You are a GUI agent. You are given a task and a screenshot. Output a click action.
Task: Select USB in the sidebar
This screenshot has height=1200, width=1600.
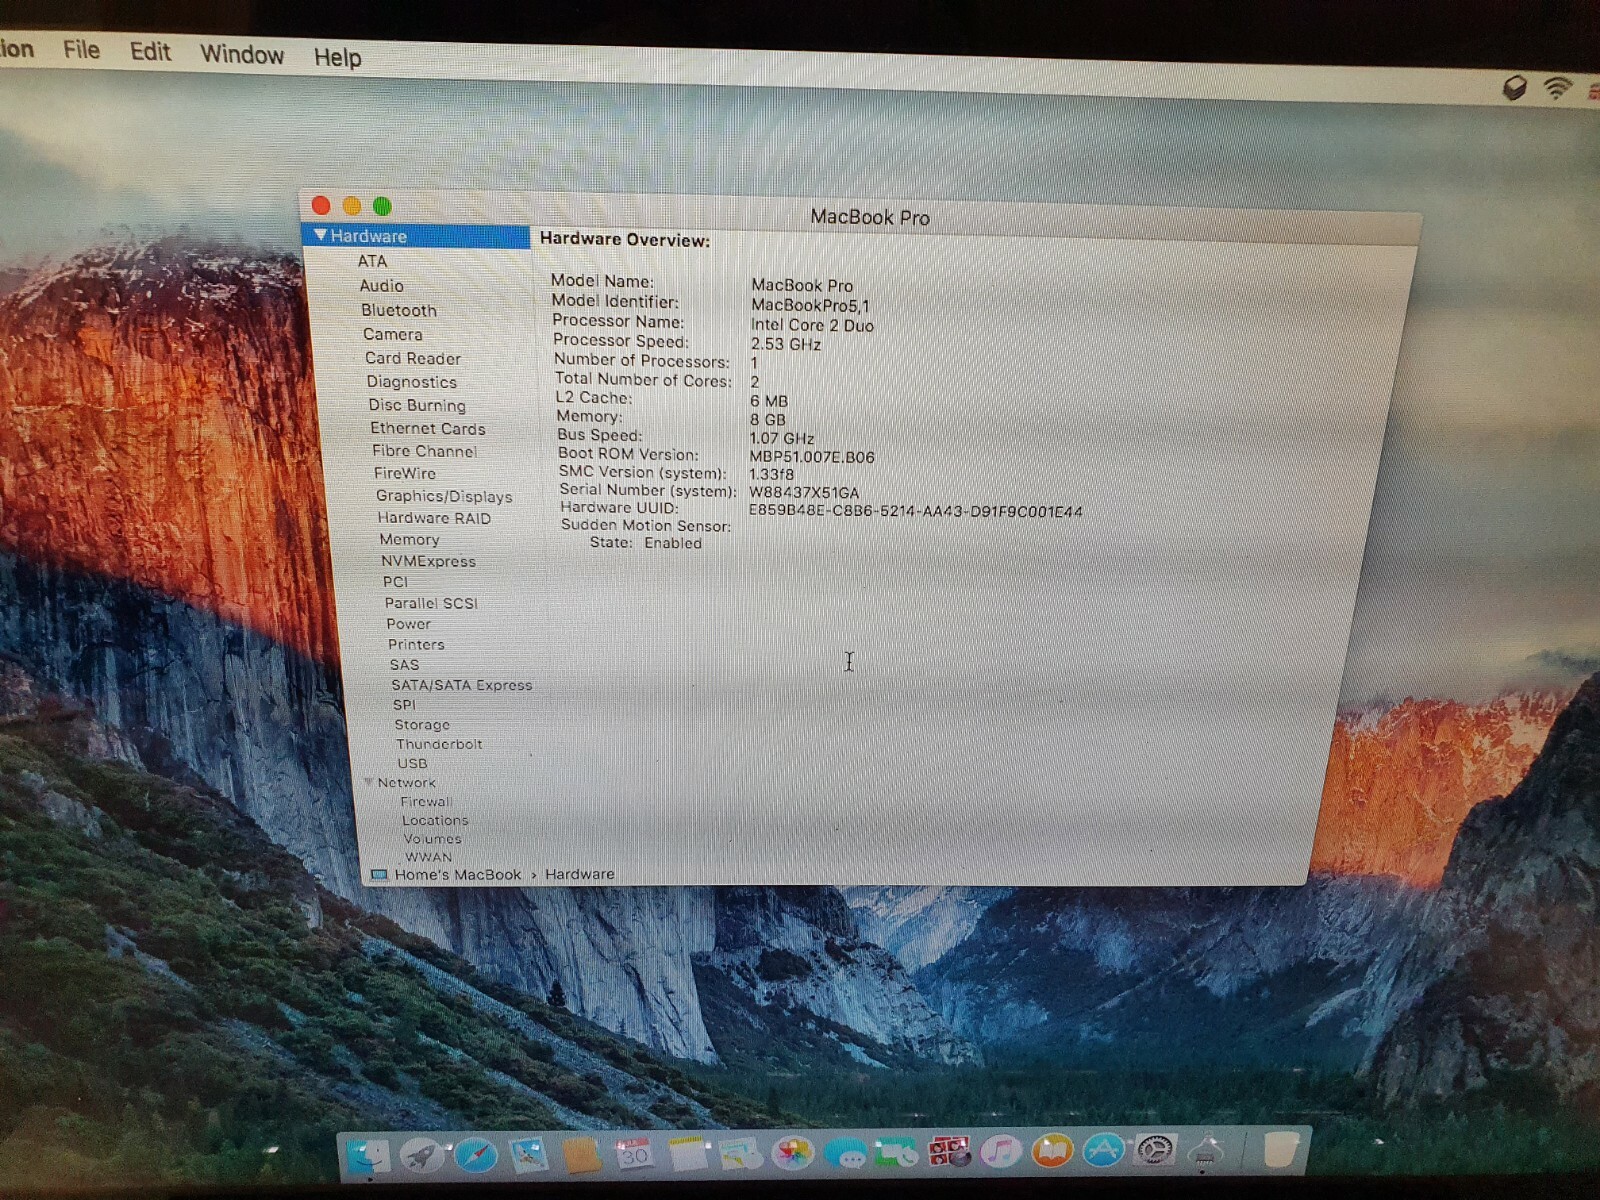(412, 763)
